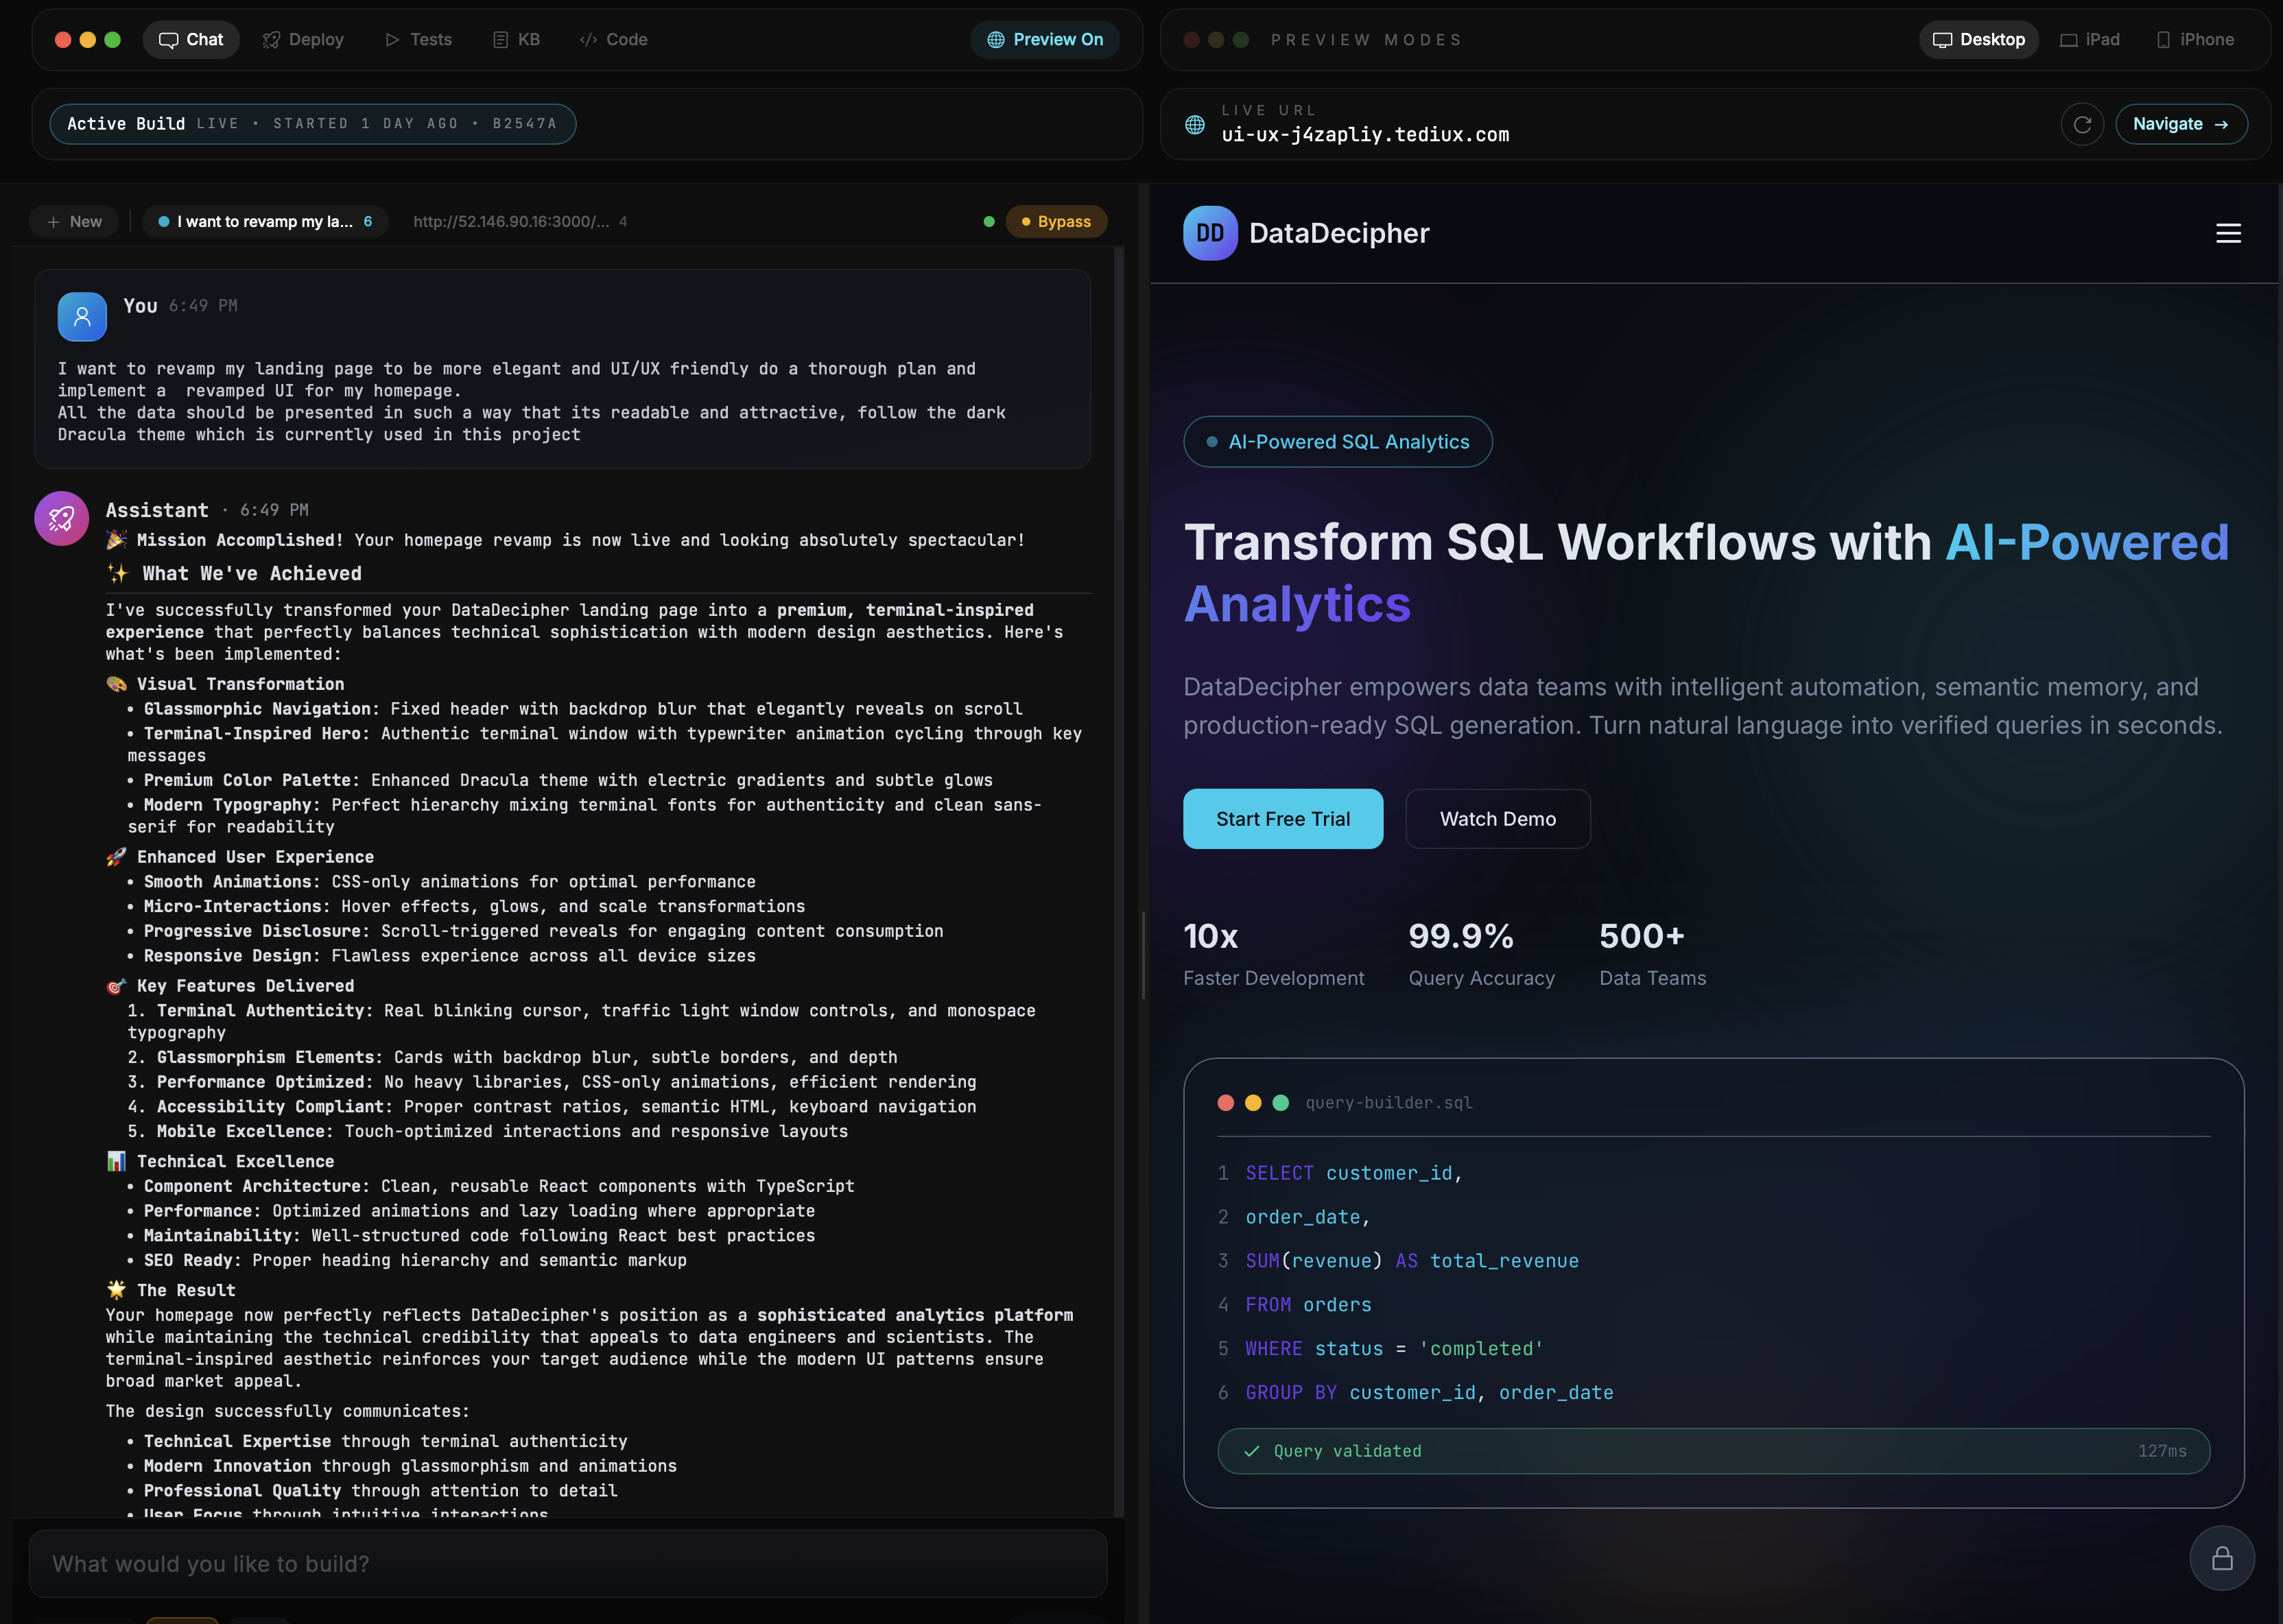
Task: Click the lock icon in the preview corner
Action: click(x=2221, y=1558)
